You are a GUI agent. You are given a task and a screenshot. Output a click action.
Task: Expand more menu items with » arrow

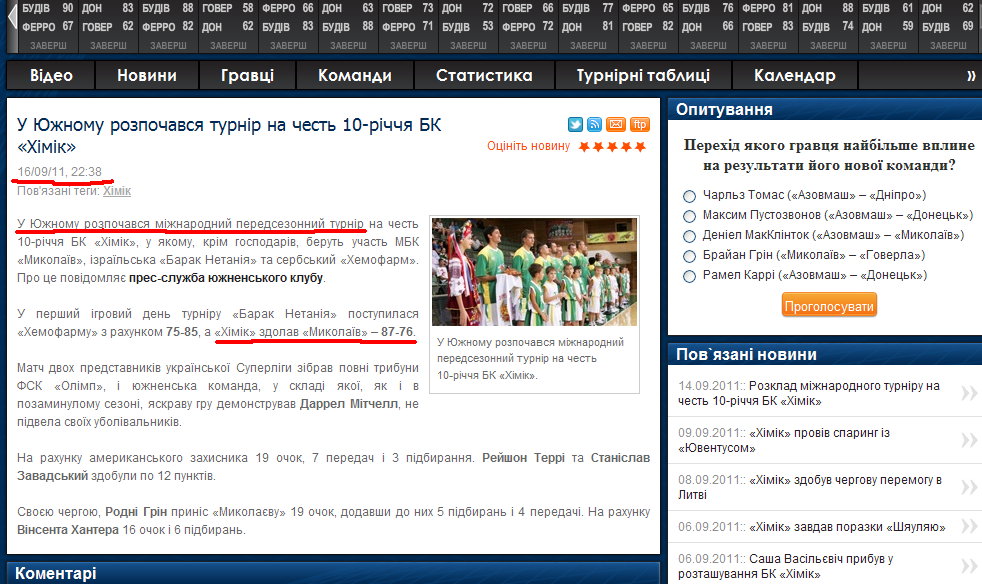pyautogui.click(x=970, y=76)
